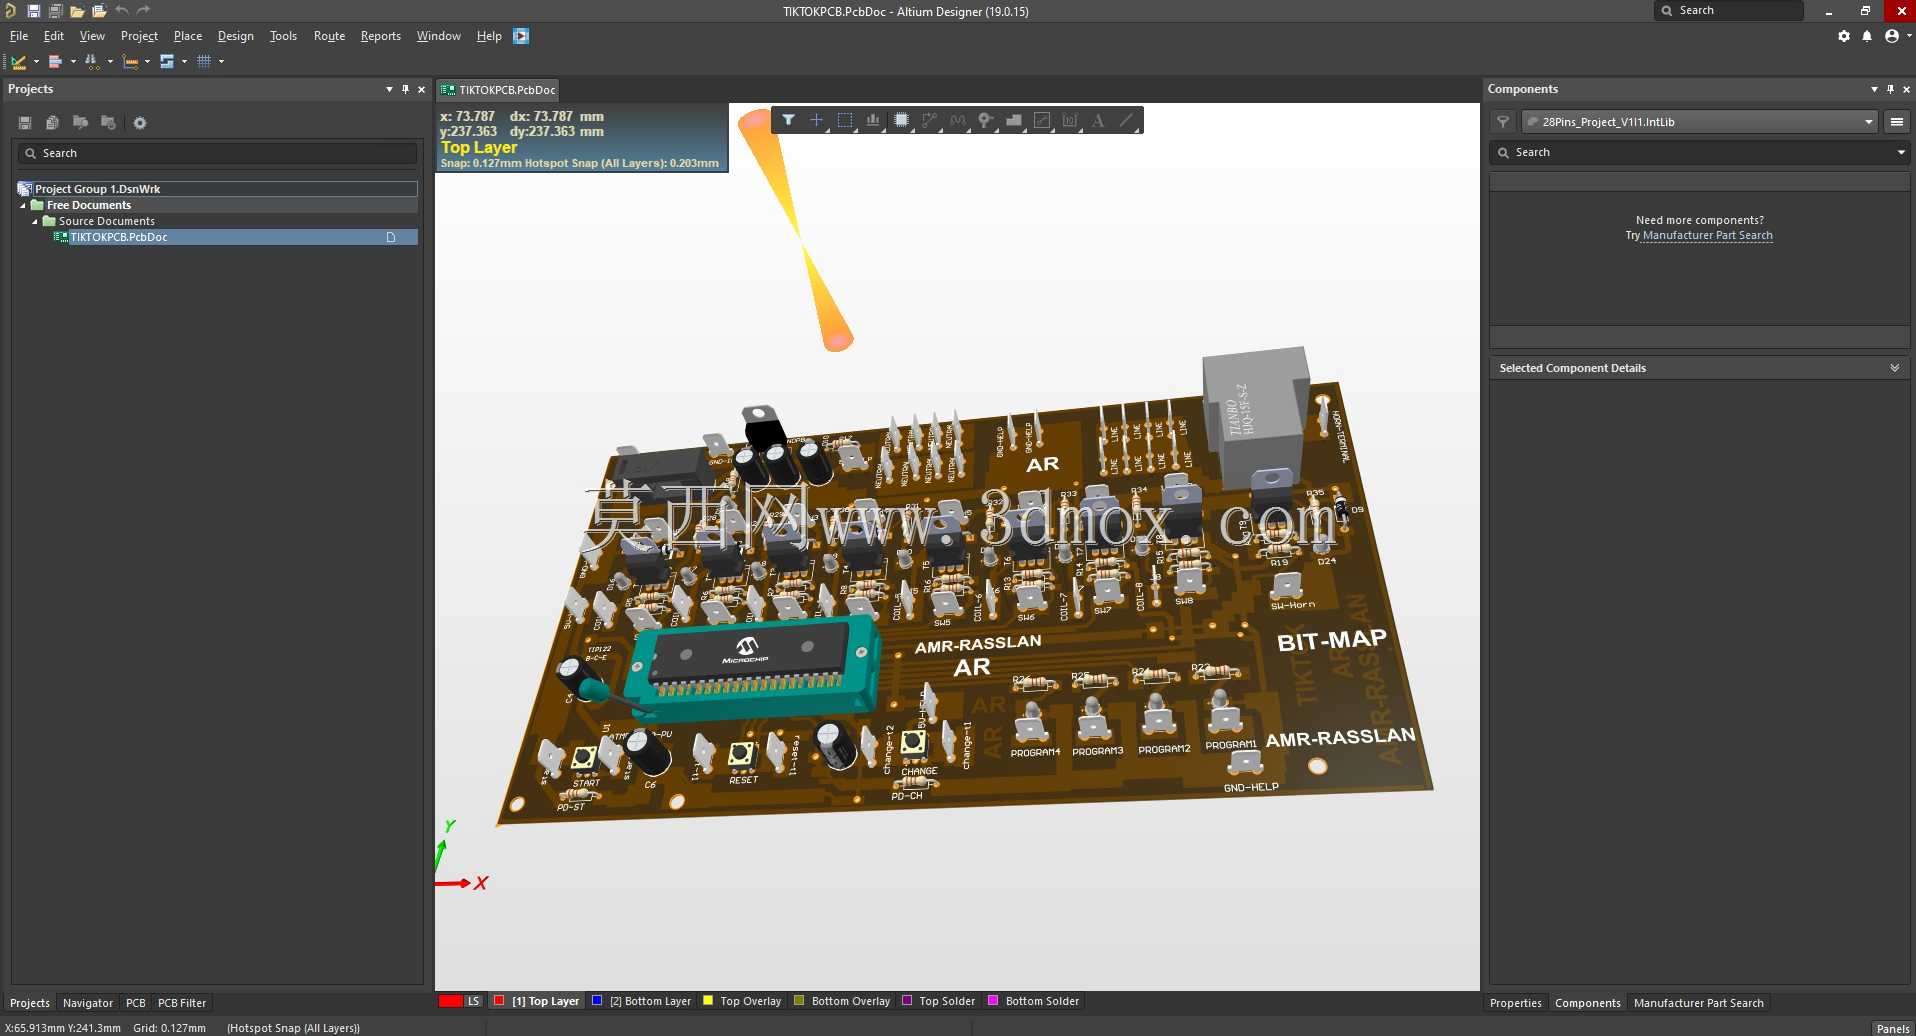
Task: Open the Manufacturer Part Search tab
Action: click(x=1699, y=1003)
